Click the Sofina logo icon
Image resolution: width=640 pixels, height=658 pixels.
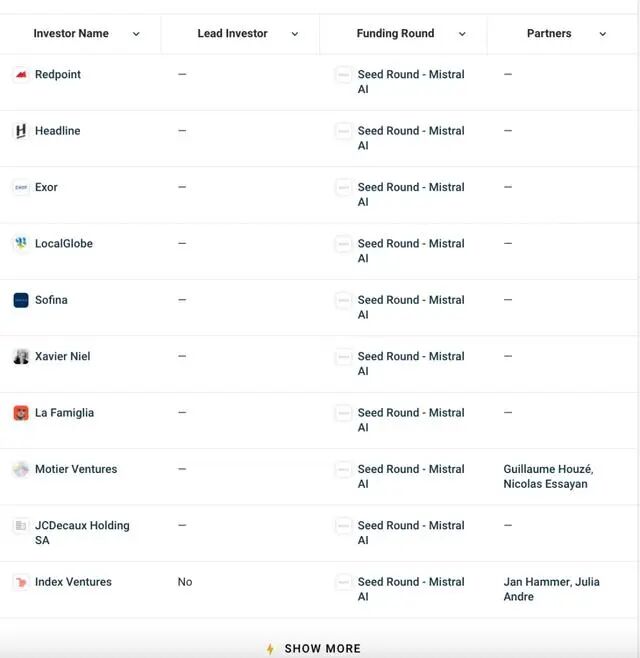(x=21, y=300)
